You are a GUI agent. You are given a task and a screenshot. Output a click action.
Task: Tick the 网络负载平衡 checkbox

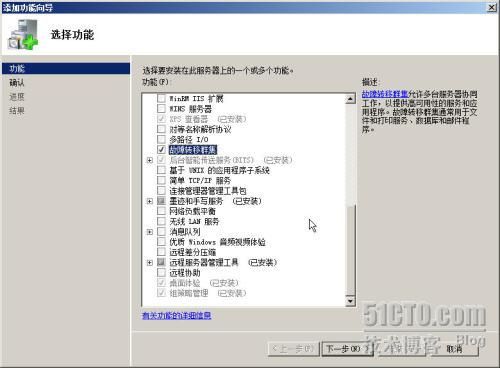point(161,211)
